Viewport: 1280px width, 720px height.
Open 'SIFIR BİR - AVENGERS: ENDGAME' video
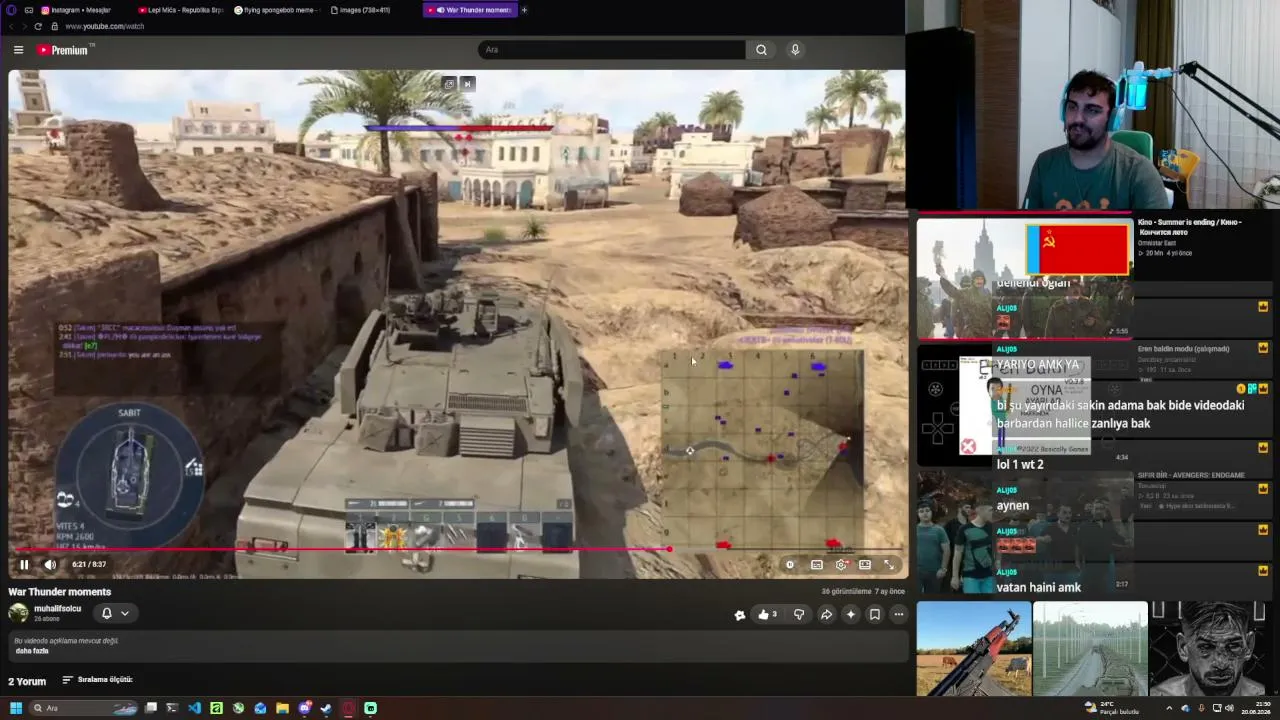[x=1191, y=475]
